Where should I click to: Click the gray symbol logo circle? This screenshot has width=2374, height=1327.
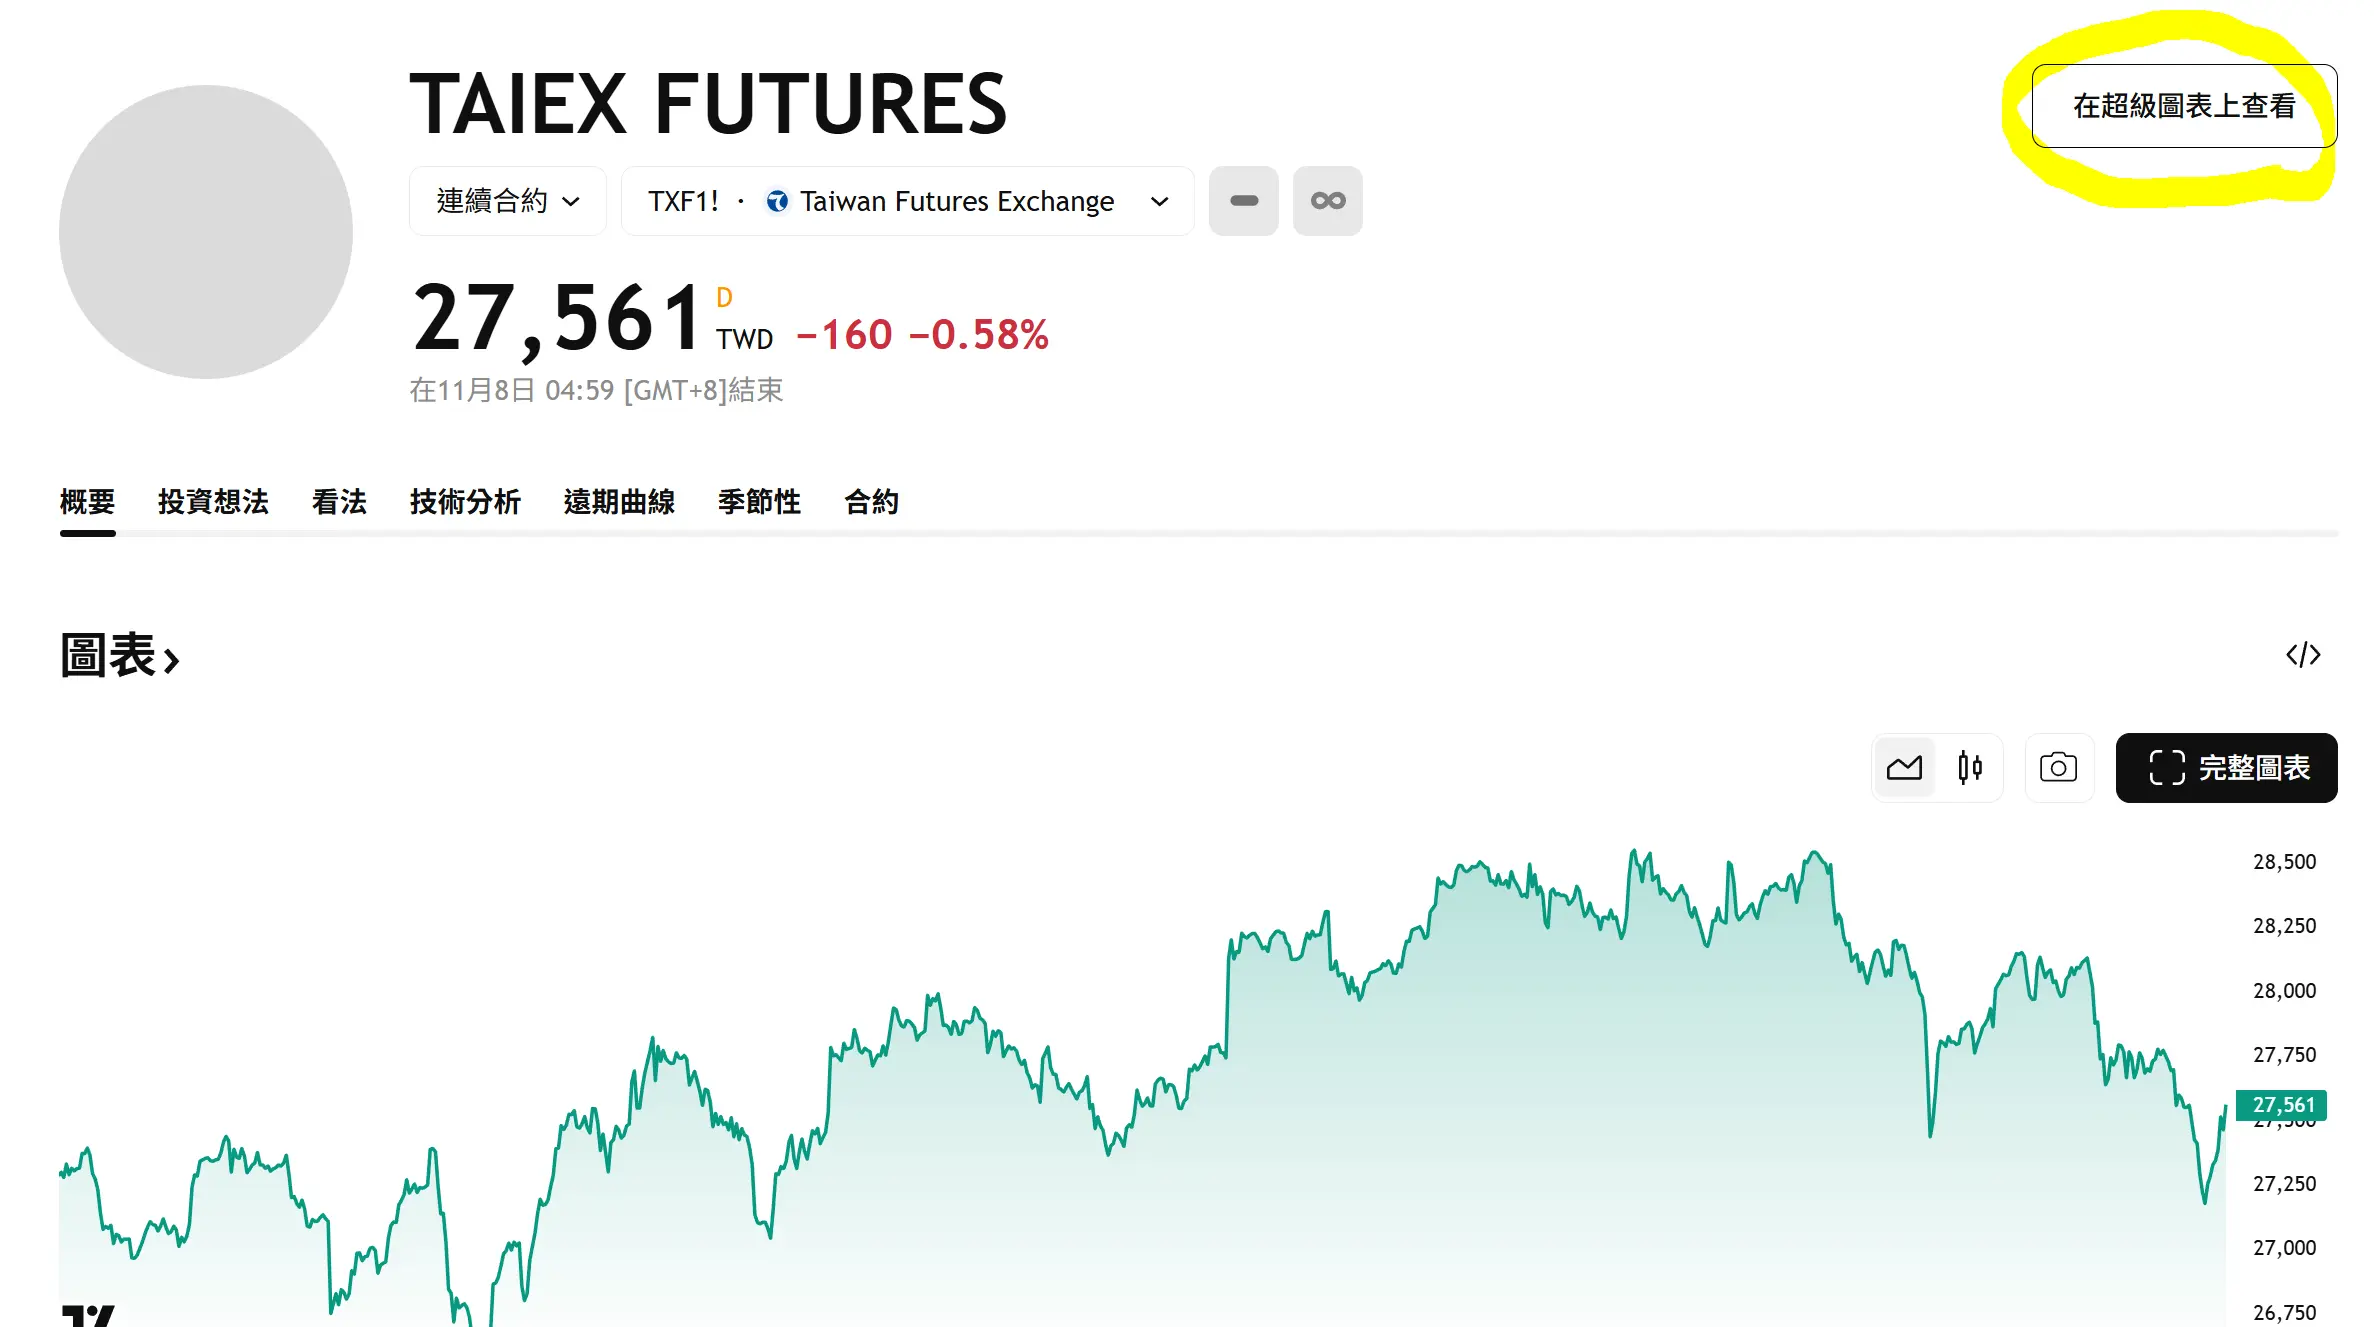click(x=206, y=232)
